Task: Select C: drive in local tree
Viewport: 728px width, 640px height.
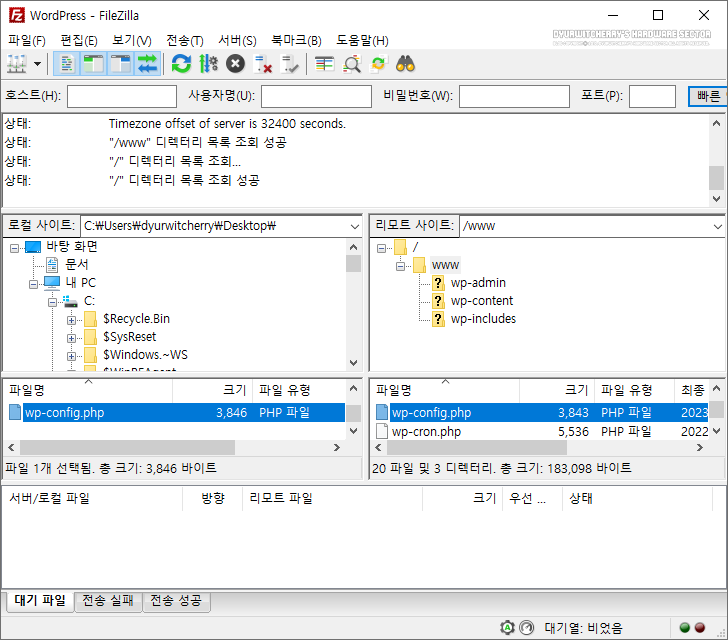Action: pos(89,300)
